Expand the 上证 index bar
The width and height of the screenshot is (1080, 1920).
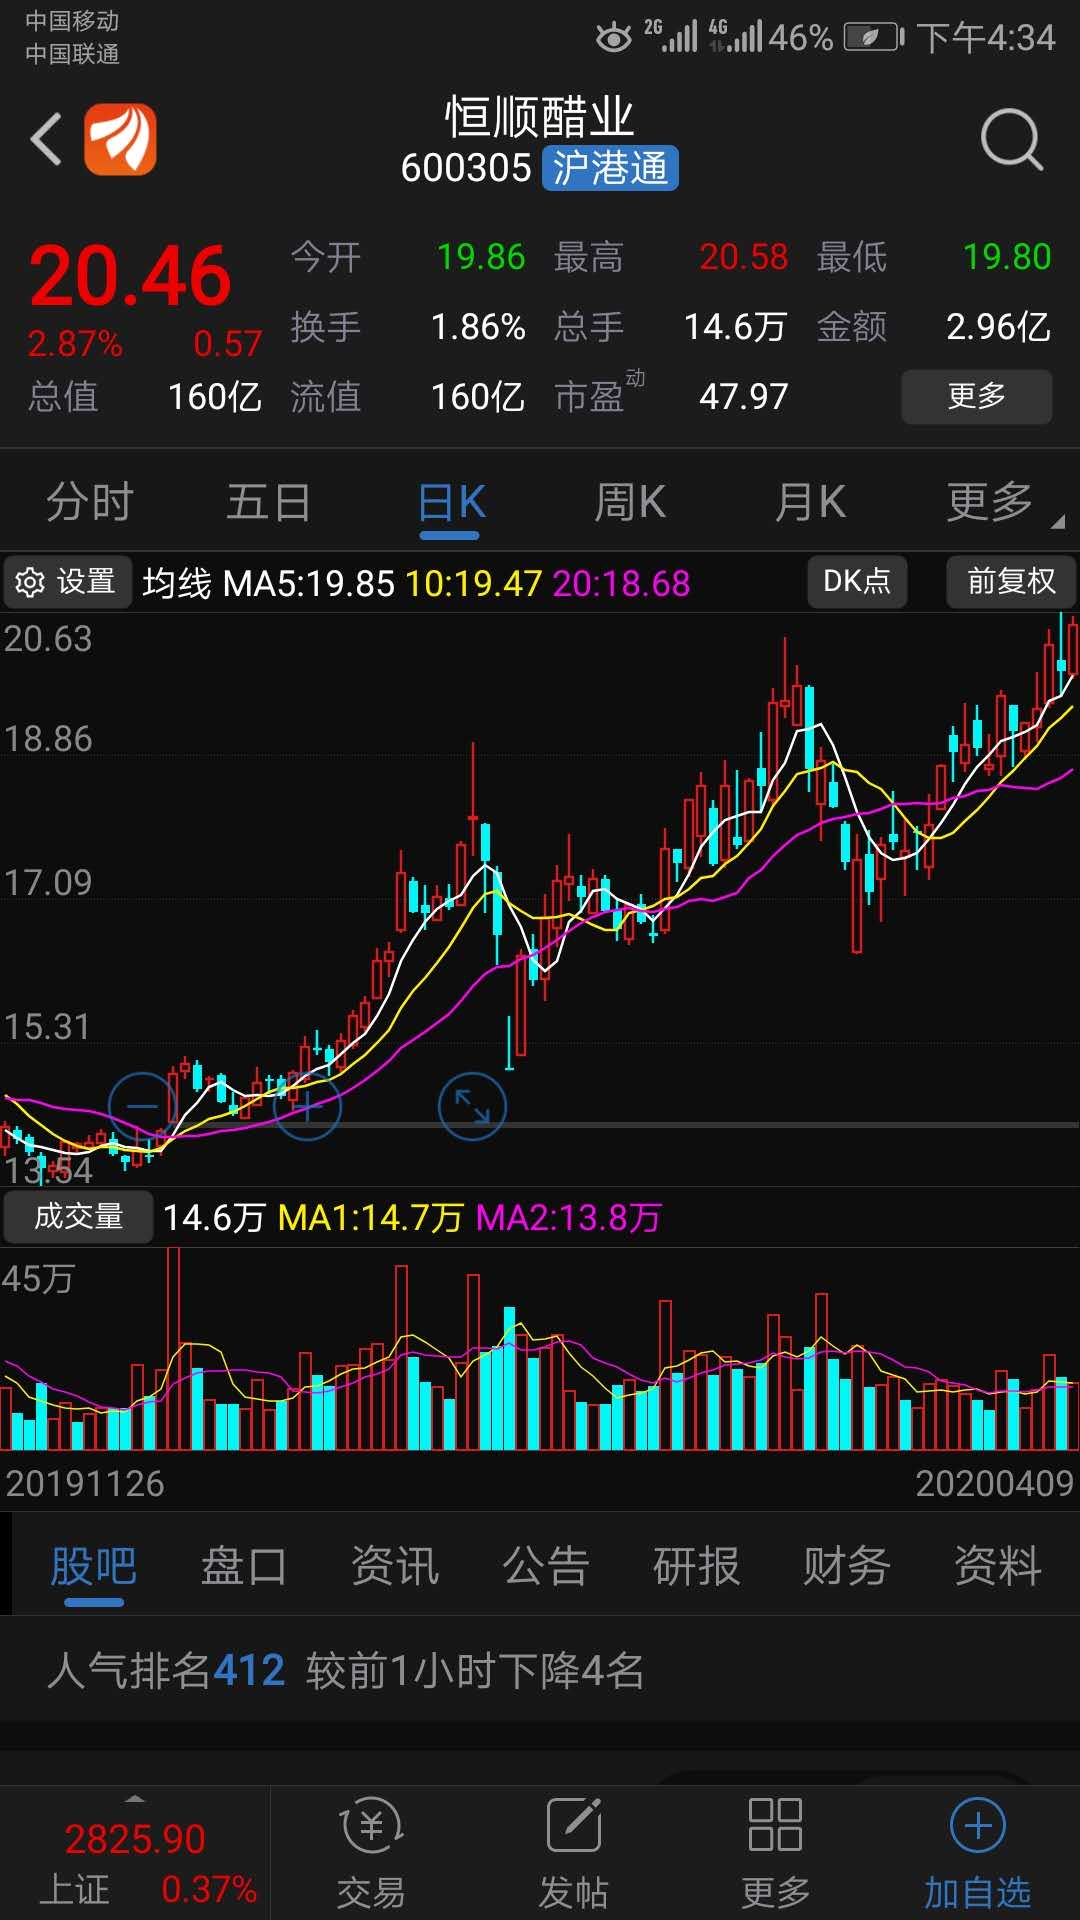pyautogui.click(x=135, y=1850)
